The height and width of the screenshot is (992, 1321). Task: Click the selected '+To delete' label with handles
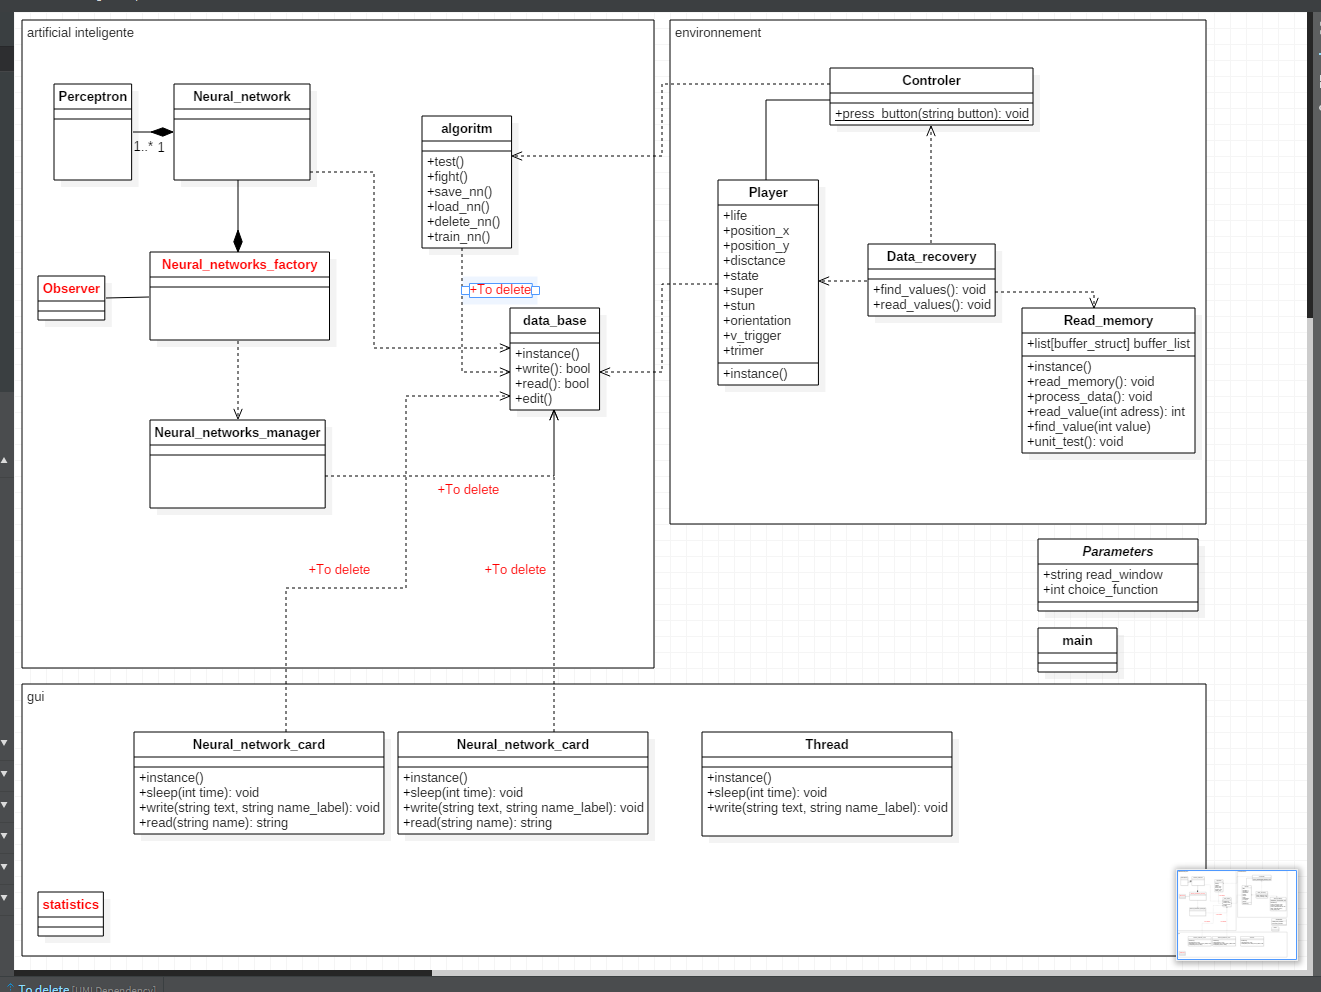(x=500, y=290)
